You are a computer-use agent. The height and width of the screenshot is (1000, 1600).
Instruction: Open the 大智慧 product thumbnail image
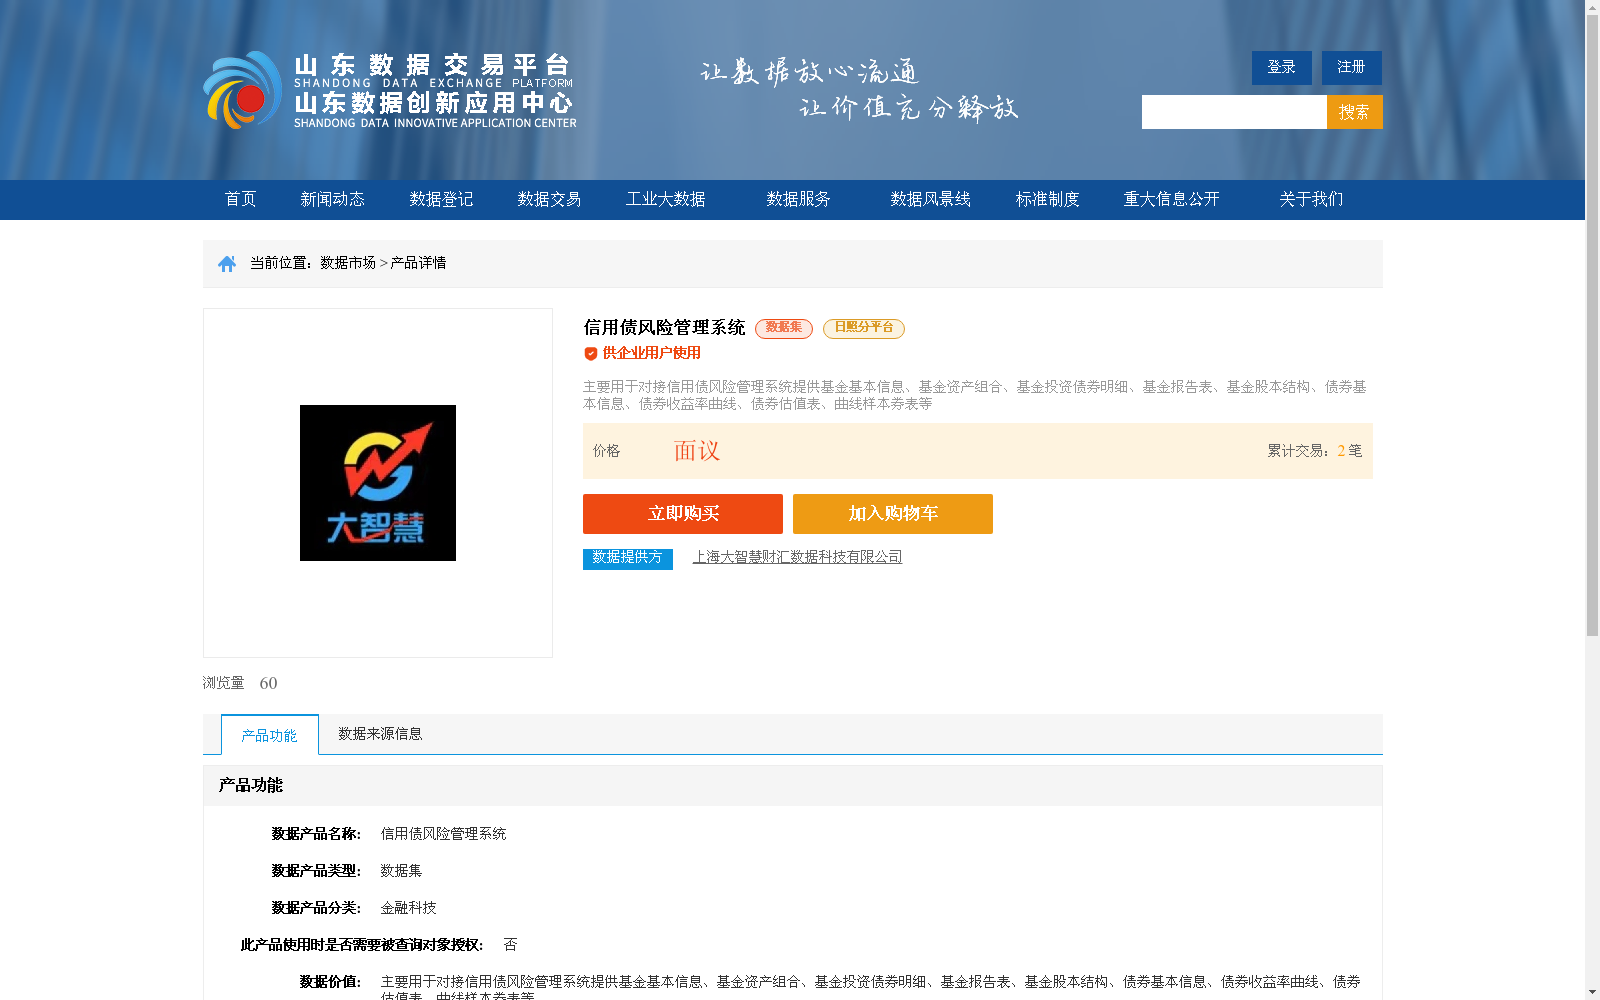378,483
